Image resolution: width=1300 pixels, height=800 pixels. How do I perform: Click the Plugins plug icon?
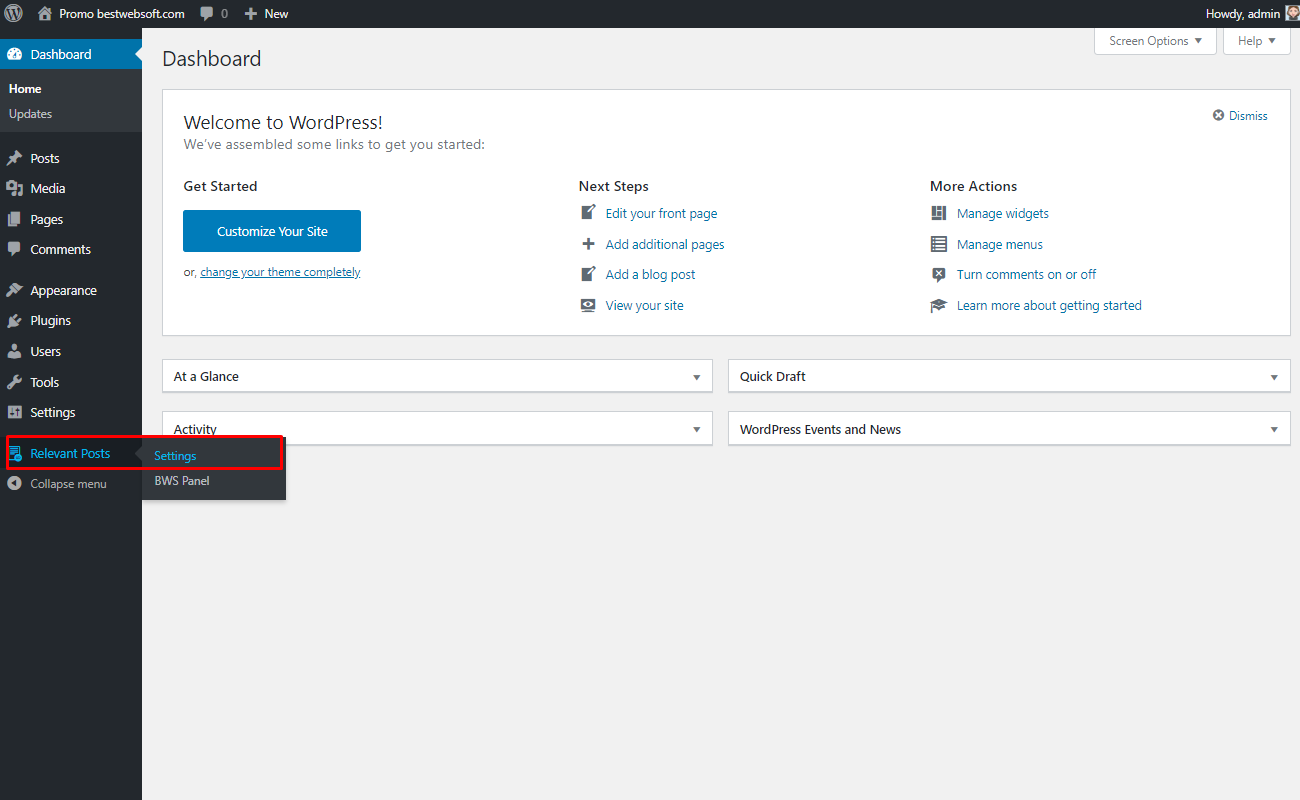click(x=14, y=321)
